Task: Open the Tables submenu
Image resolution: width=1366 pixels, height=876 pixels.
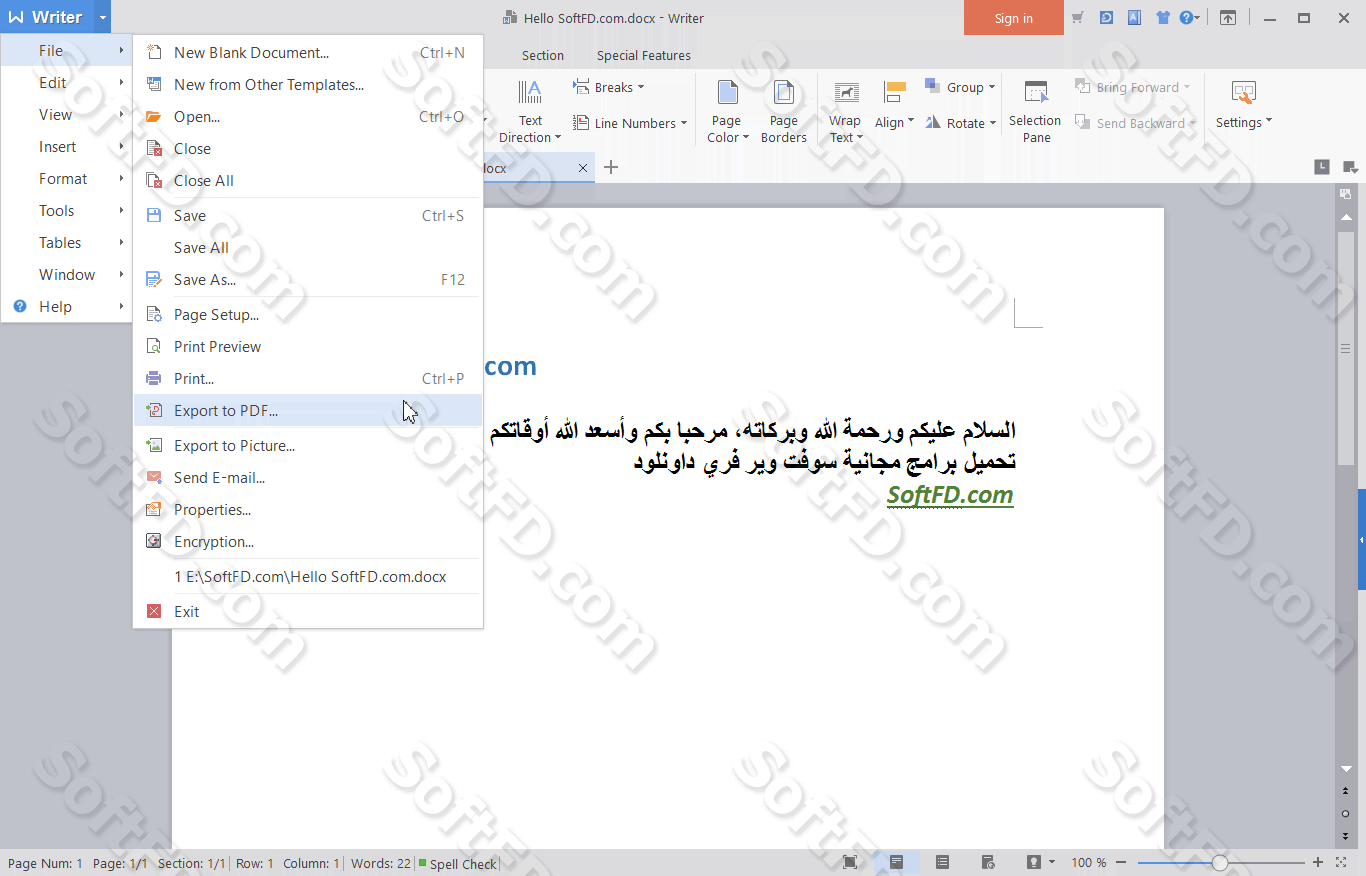Action: [x=66, y=243]
